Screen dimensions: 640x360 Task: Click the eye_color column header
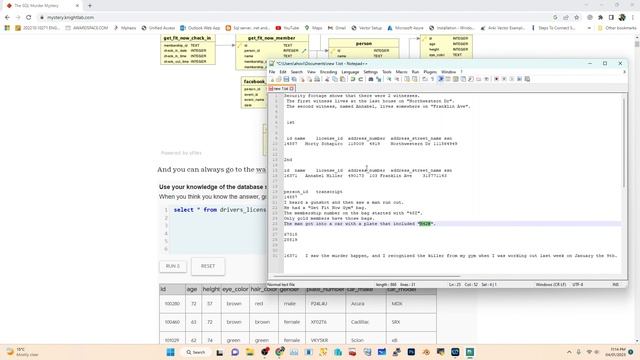[x=235, y=289]
